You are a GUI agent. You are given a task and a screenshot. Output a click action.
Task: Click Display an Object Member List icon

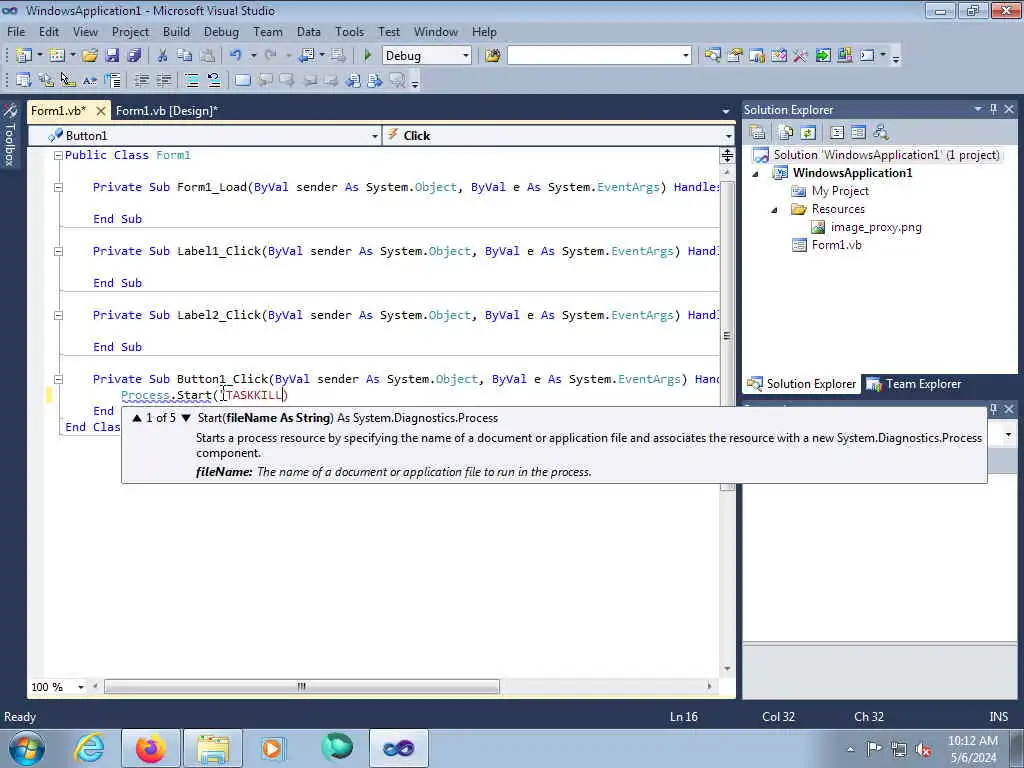[x=24, y=80]
